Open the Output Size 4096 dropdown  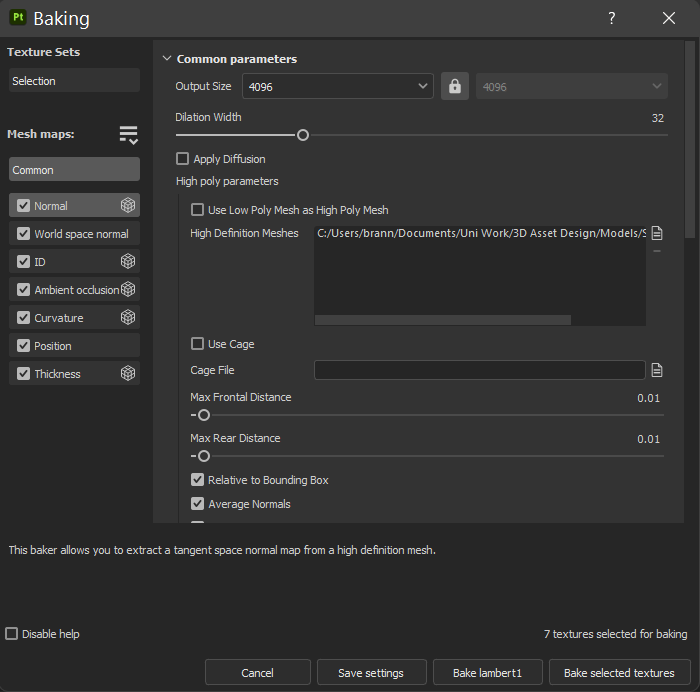(x=337, y=87)
